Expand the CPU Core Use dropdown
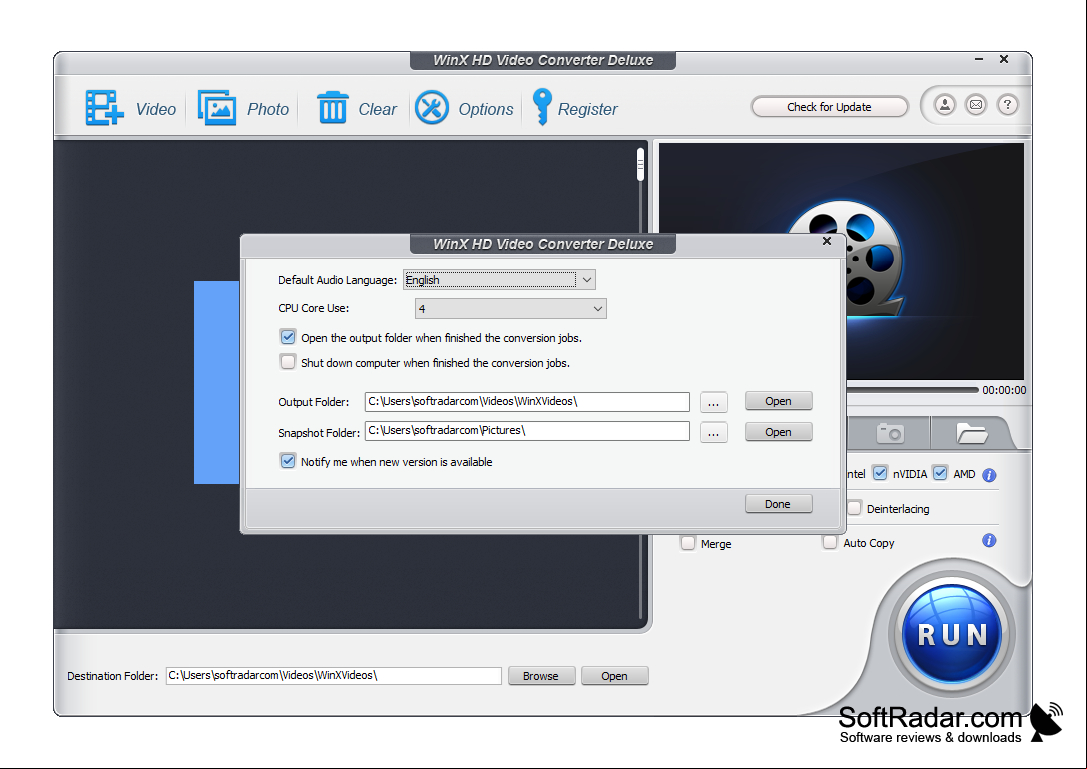Screen dimensions: 1087x769 [510, 309]
